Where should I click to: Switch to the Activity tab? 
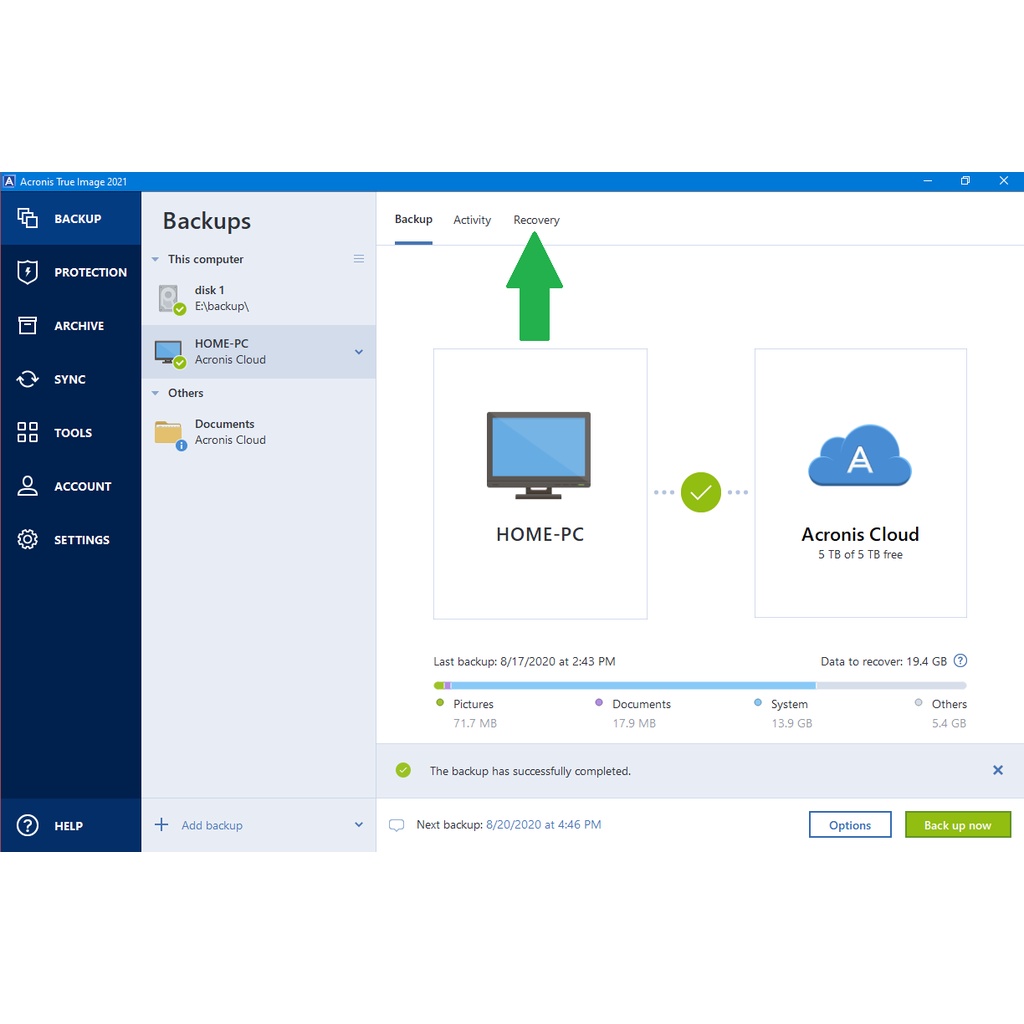[x=472, y=220]
